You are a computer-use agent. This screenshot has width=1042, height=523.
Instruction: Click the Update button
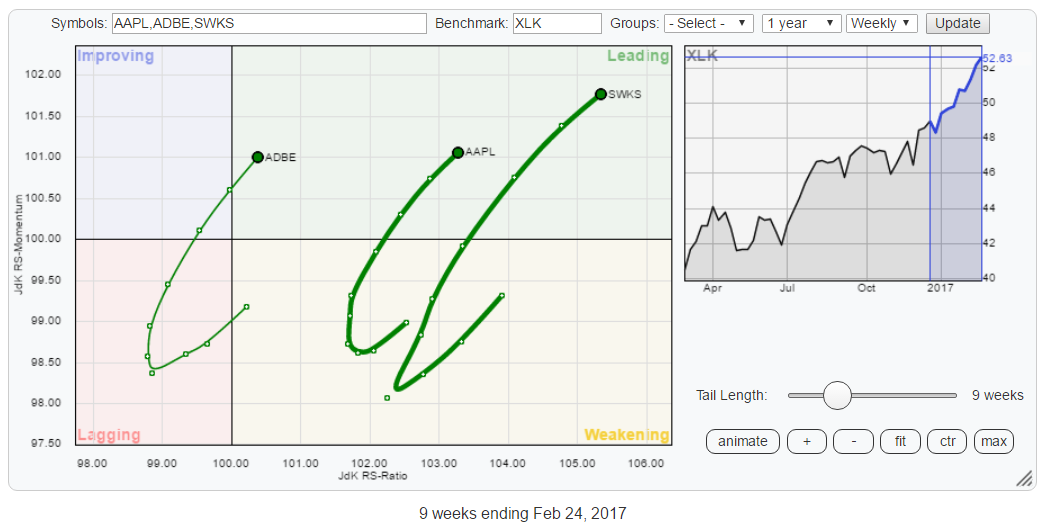coord(958,23)
